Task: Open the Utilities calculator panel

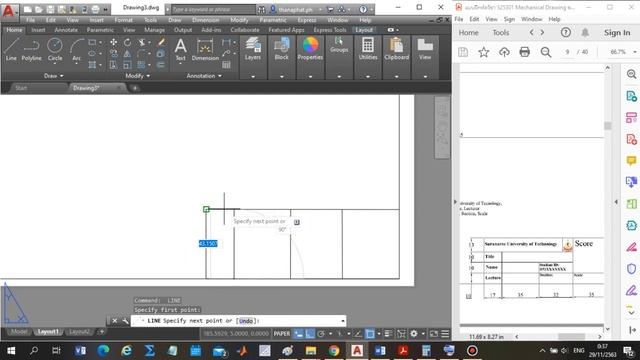Action: click(x=368, y=49)
